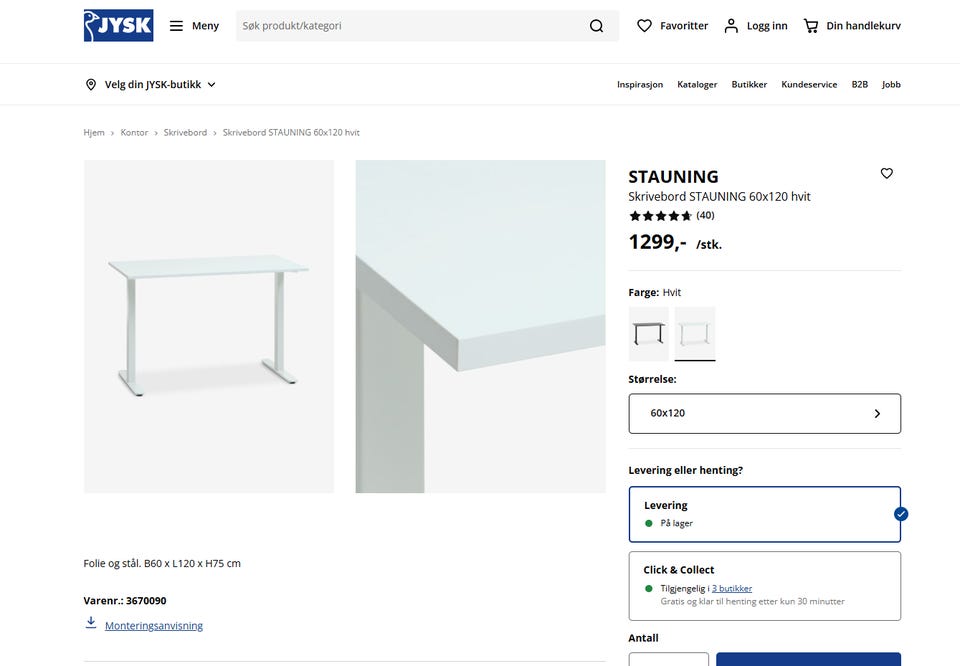Click the download icon beside Monteringsanvisning
The width and height of the screenshot is (960, 666).
[91, 623]
